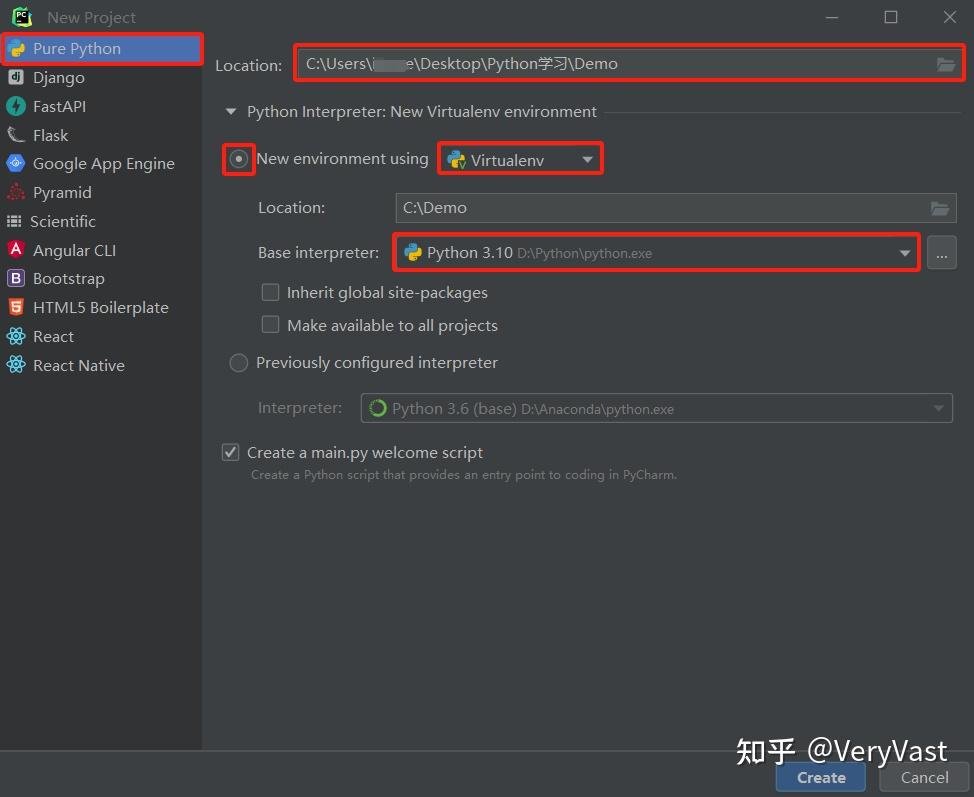Maximize the New Project window
The width and height of the screenshot is (974, 797).
(891, 17)
